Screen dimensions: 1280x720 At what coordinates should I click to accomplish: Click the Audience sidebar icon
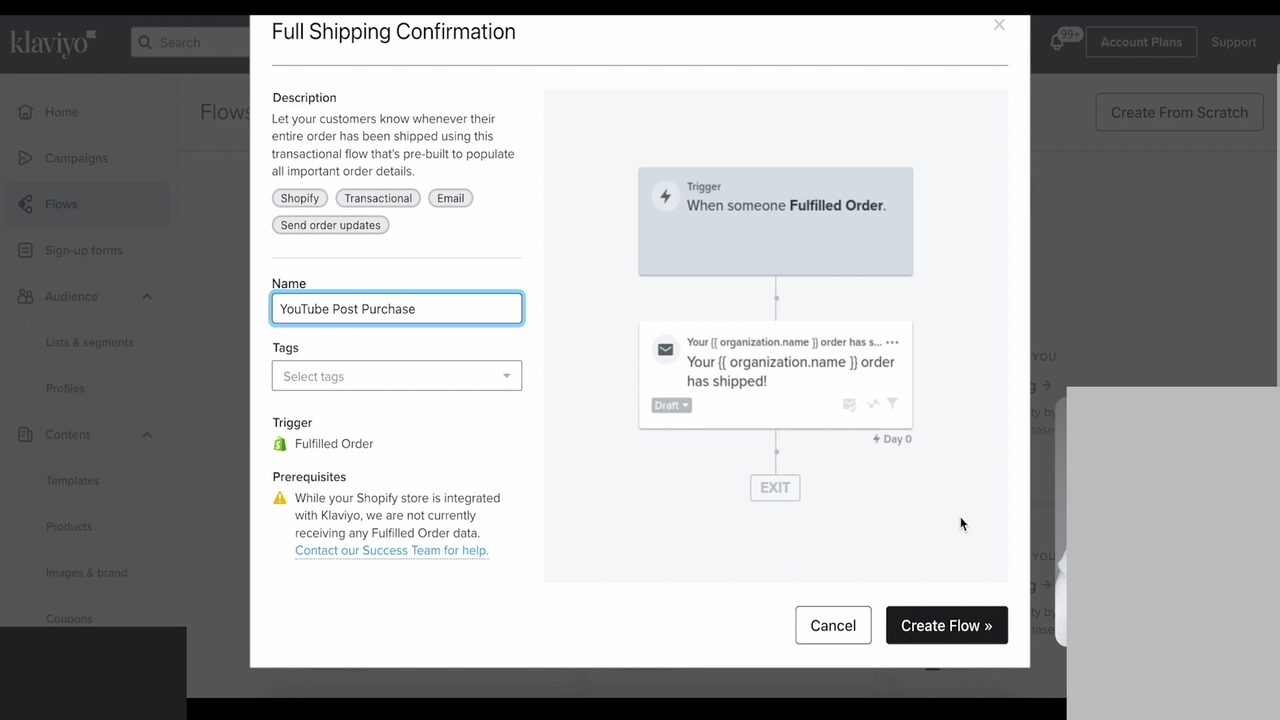click(x=25, y=296)
